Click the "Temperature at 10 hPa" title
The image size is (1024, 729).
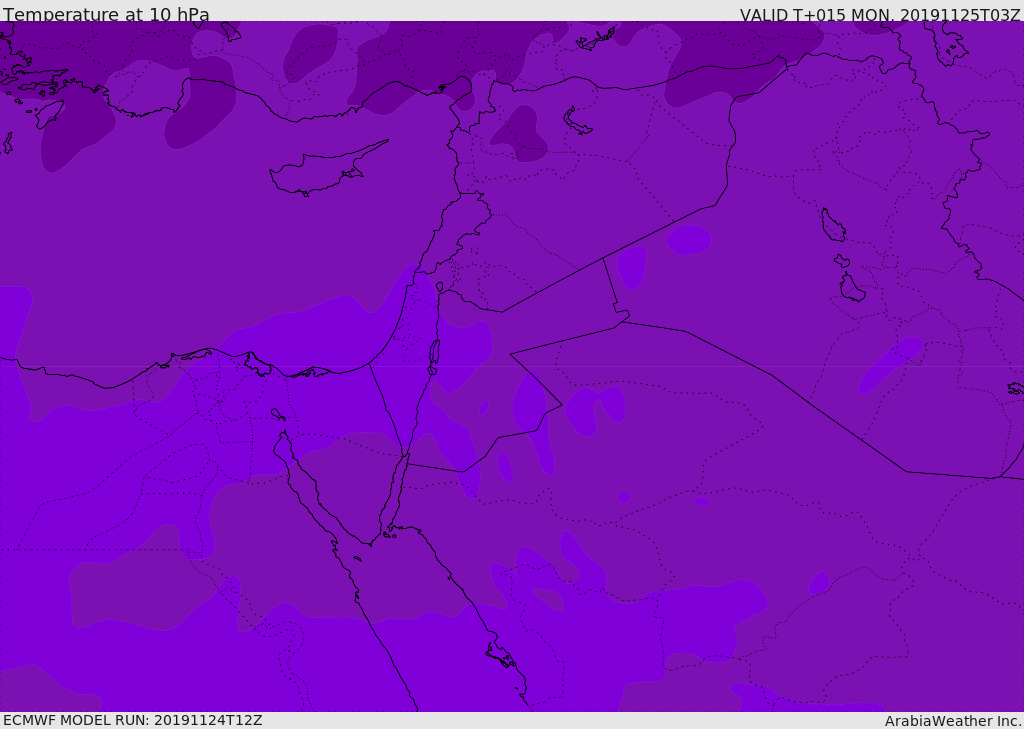tap(106, 13)
